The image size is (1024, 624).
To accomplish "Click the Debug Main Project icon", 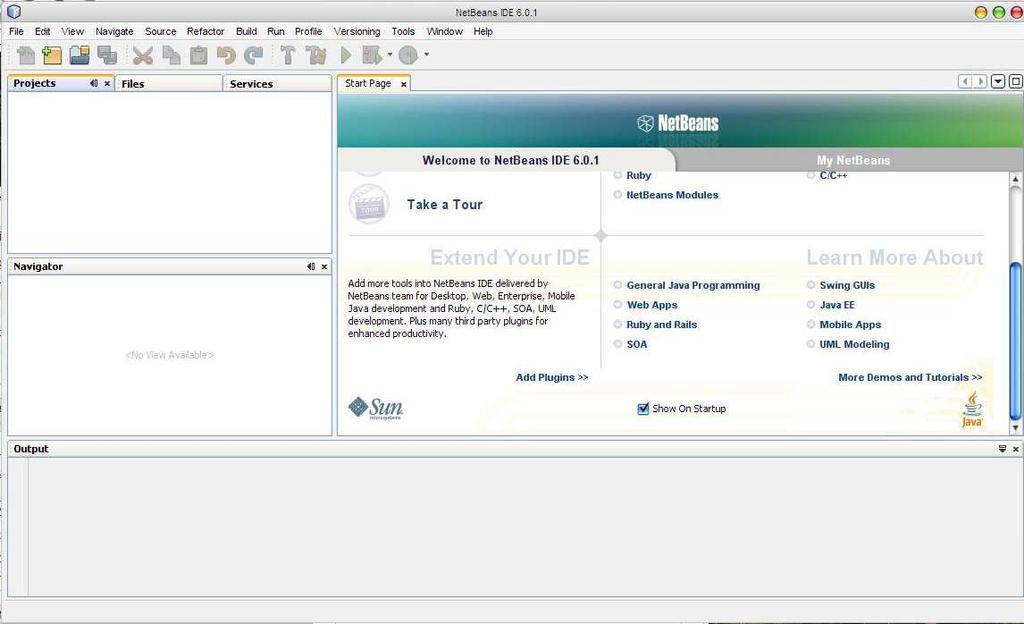I will click(x=372, y=55).
